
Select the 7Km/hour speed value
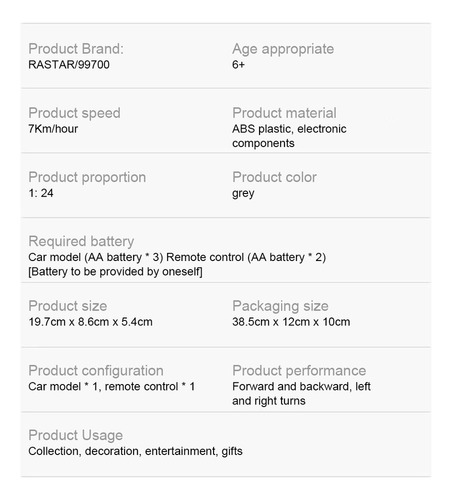tap(53, 129)
